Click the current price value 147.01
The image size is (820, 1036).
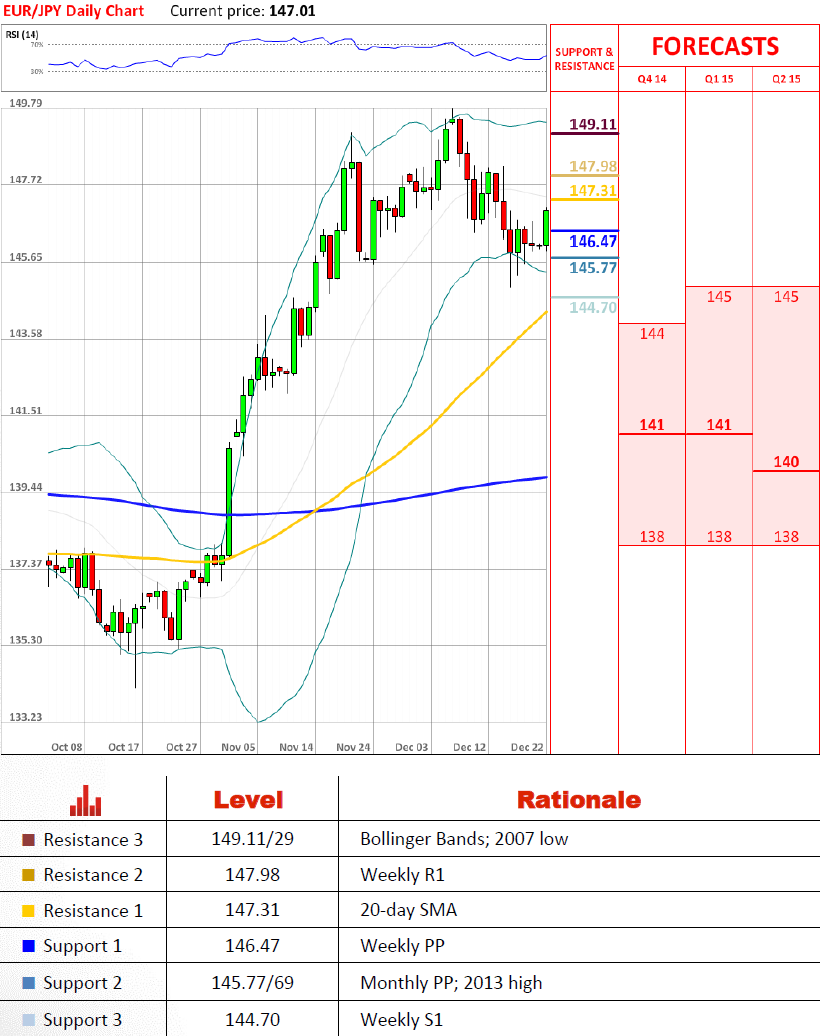(x=292, y=11)
